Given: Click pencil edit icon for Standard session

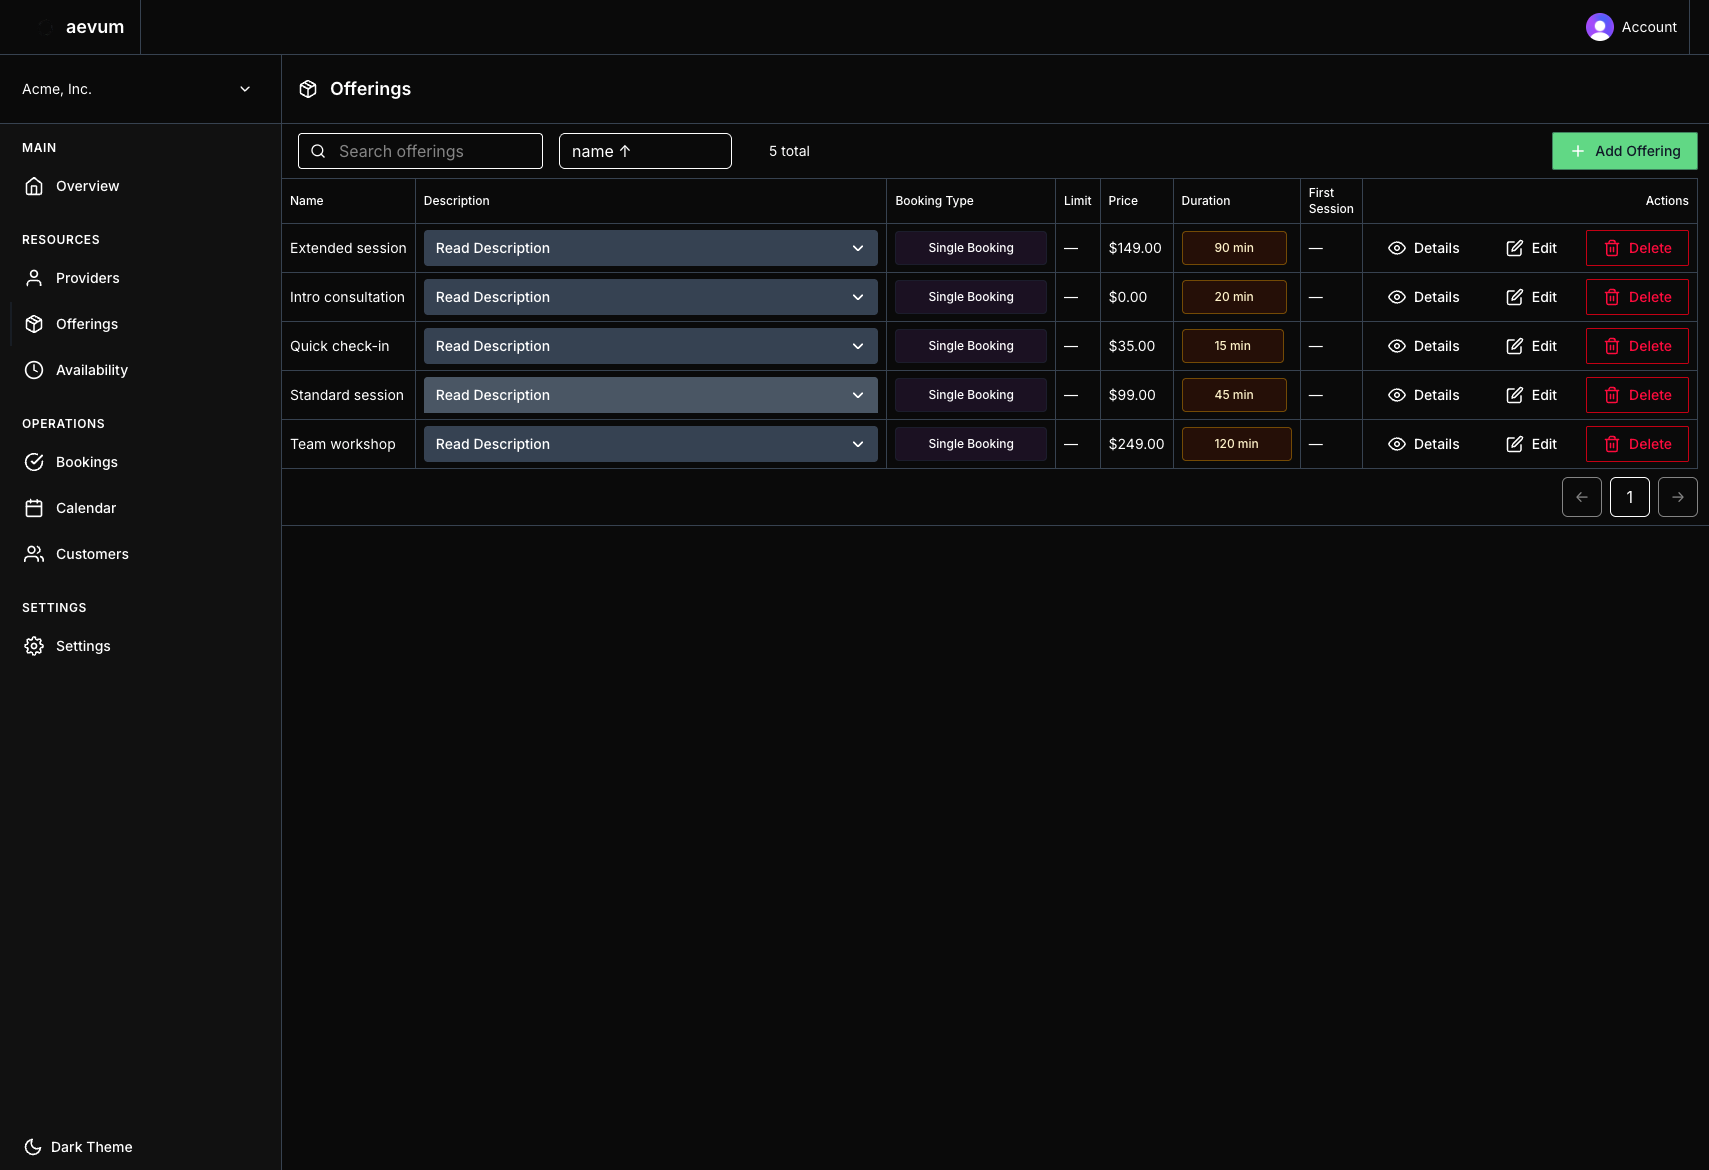Looking at the screenshot, I should pos(1515,395).
